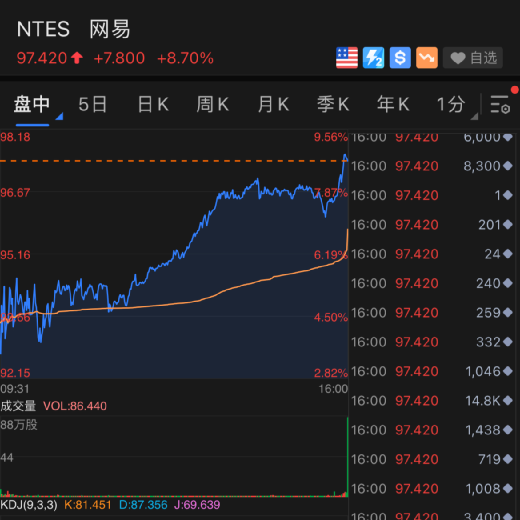The width and height of the screenshot is (520, 520).
Task: Click the trade row with volume 8,300
Action: click(432, 166)
